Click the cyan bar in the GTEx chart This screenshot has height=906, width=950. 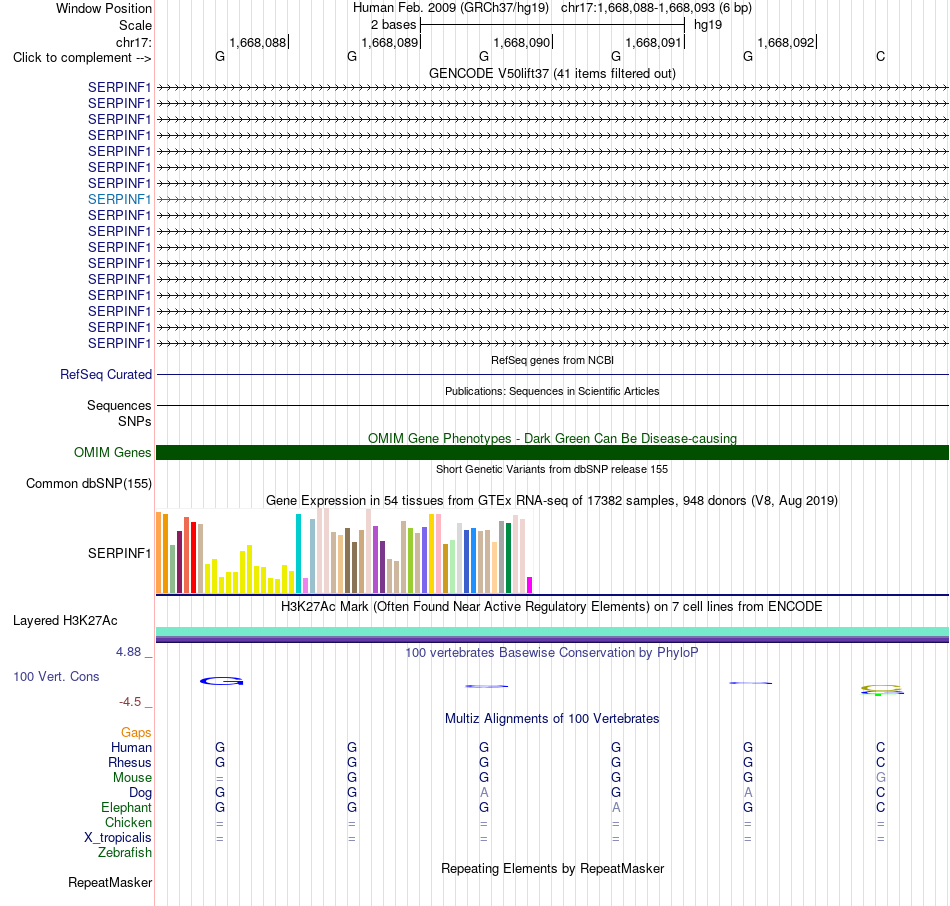click(298, 553)
